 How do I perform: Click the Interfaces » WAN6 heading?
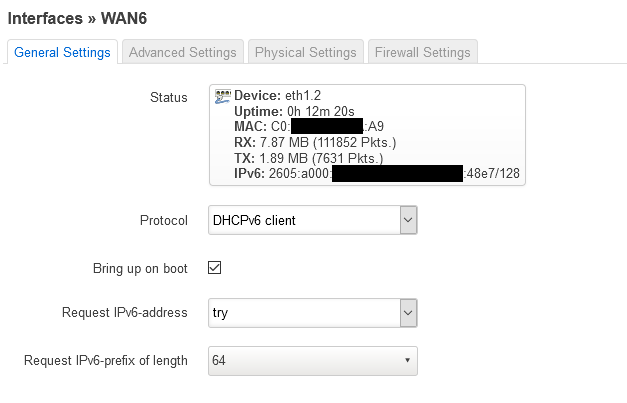(x=77, y=18)
